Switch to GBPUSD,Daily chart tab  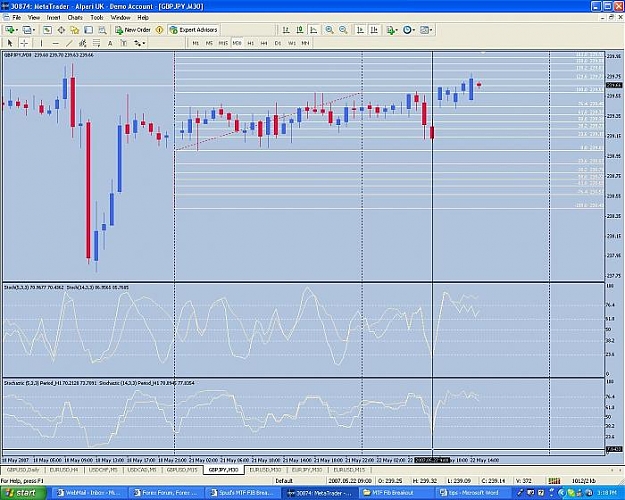click(23, 470)
